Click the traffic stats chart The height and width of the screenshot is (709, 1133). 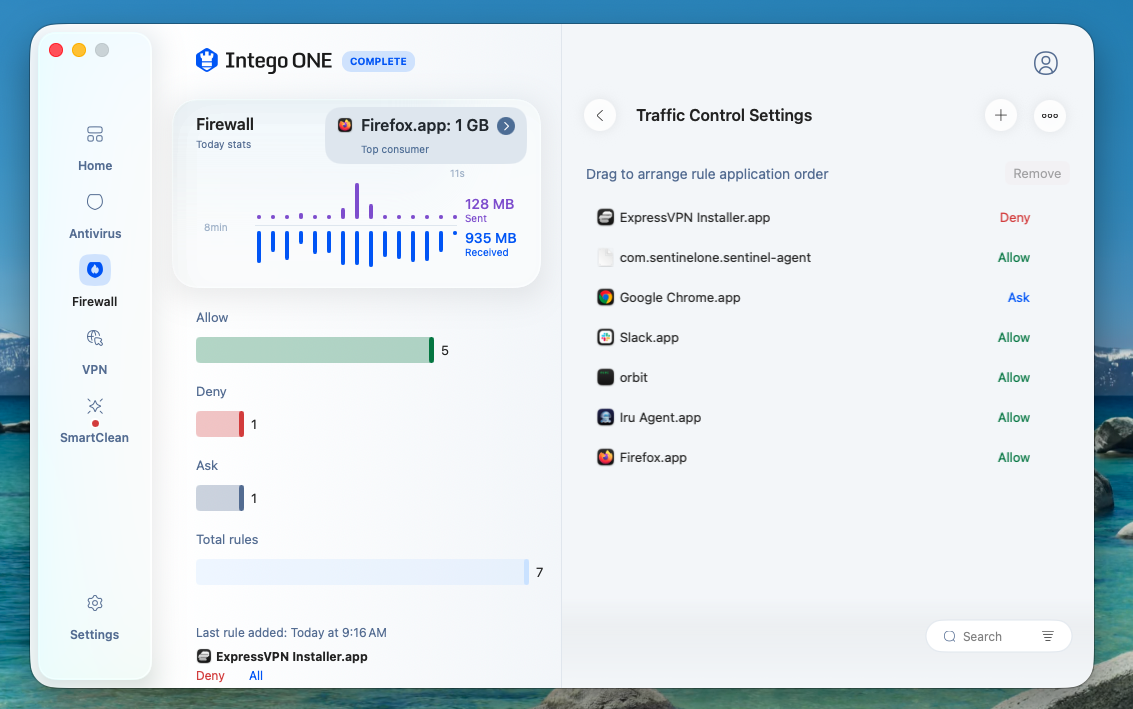pos(356,225)
